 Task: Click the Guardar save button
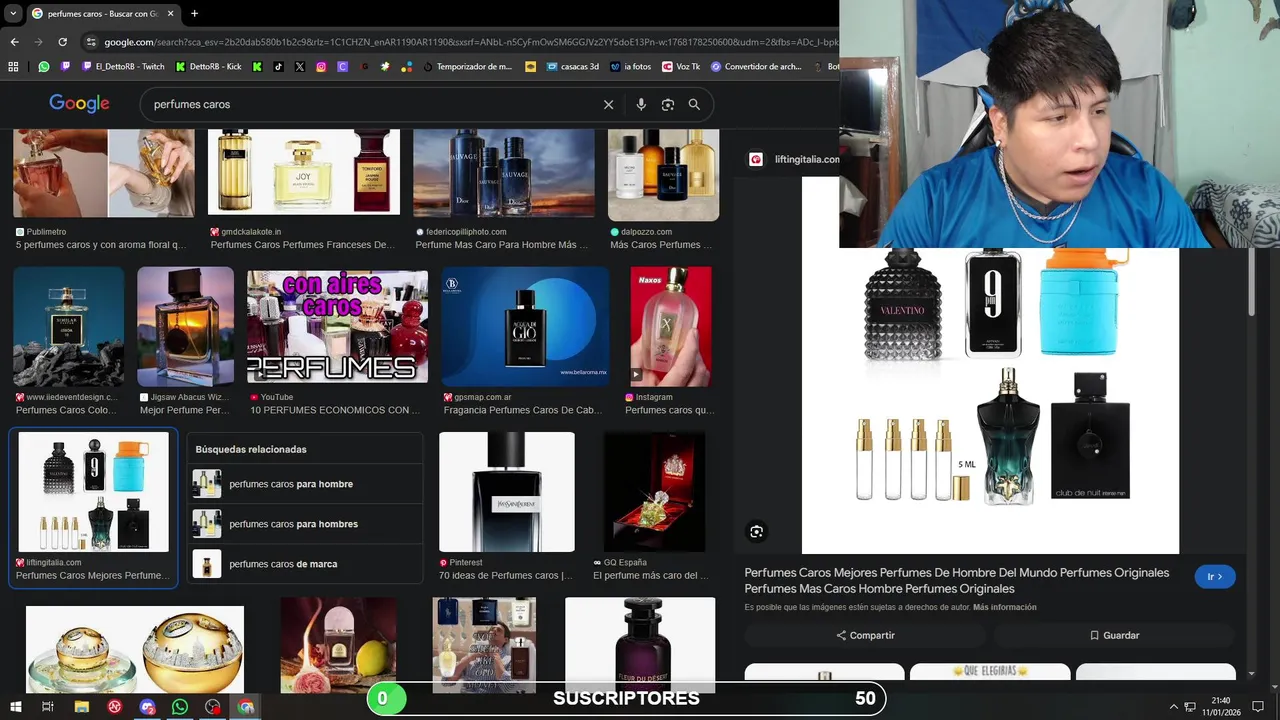(1114, 635)
